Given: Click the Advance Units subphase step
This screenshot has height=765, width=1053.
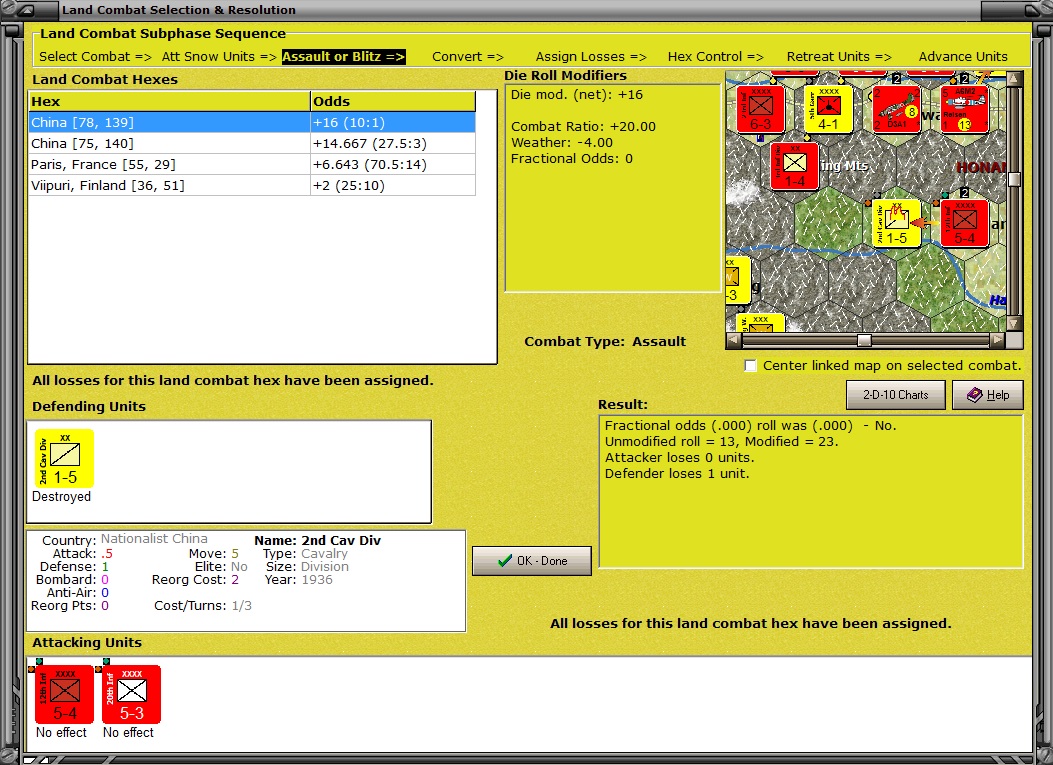Looking at the screenshot, I should (963, 57).
